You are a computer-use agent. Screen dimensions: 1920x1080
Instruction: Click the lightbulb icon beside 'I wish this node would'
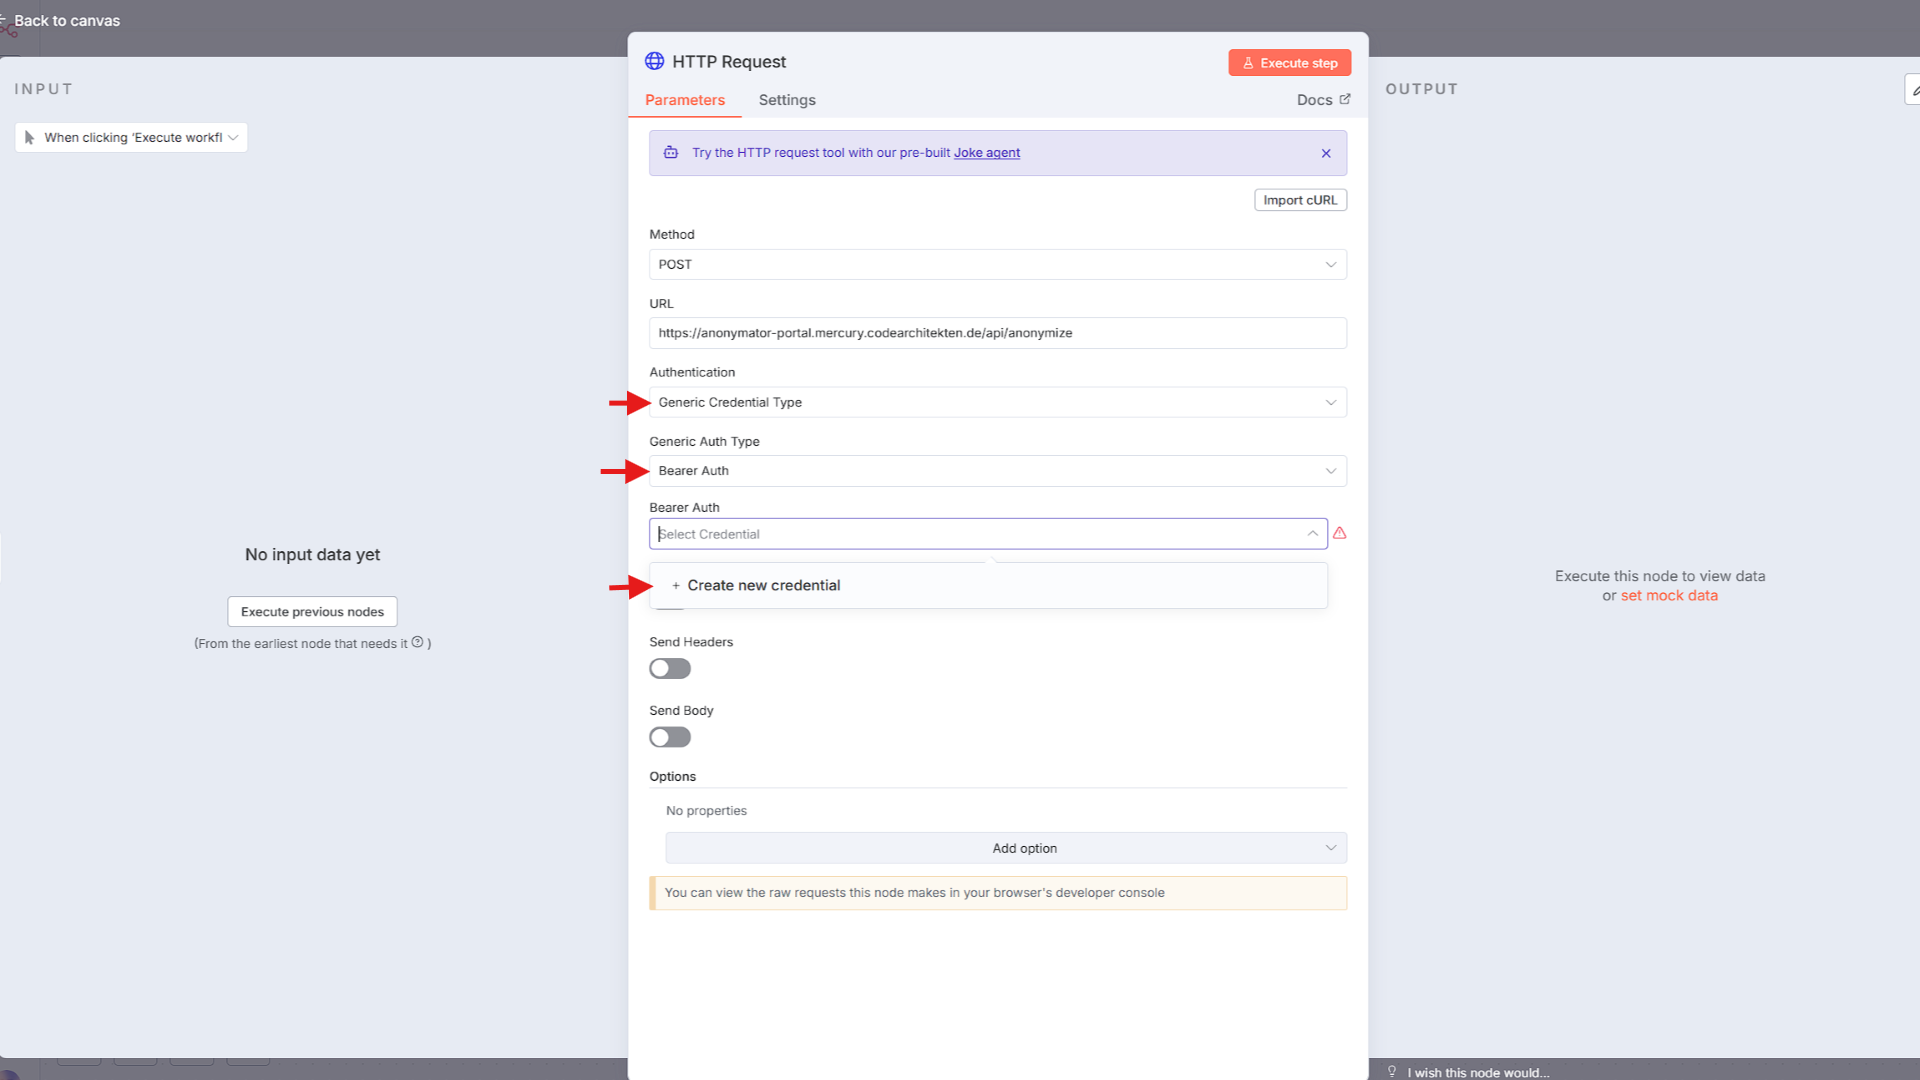[1391, 1071]
